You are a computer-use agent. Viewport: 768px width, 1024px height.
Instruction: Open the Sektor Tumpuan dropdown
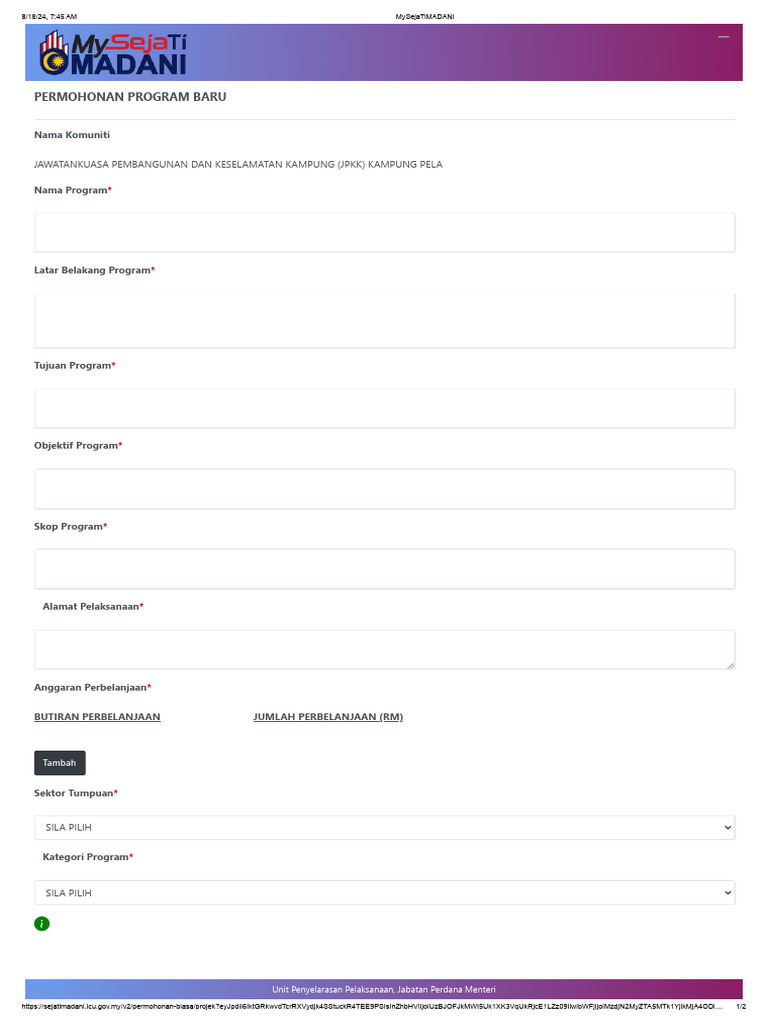(384, 828)
